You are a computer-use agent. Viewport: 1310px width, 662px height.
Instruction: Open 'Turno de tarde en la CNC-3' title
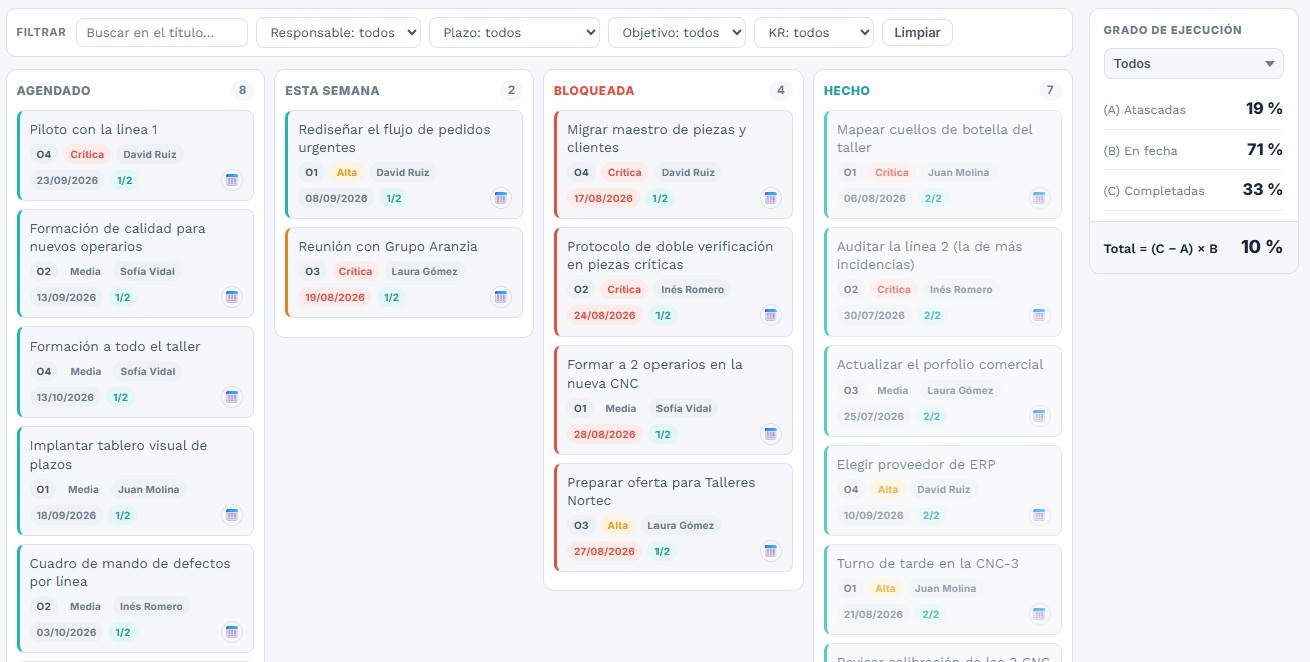[928, 563]
